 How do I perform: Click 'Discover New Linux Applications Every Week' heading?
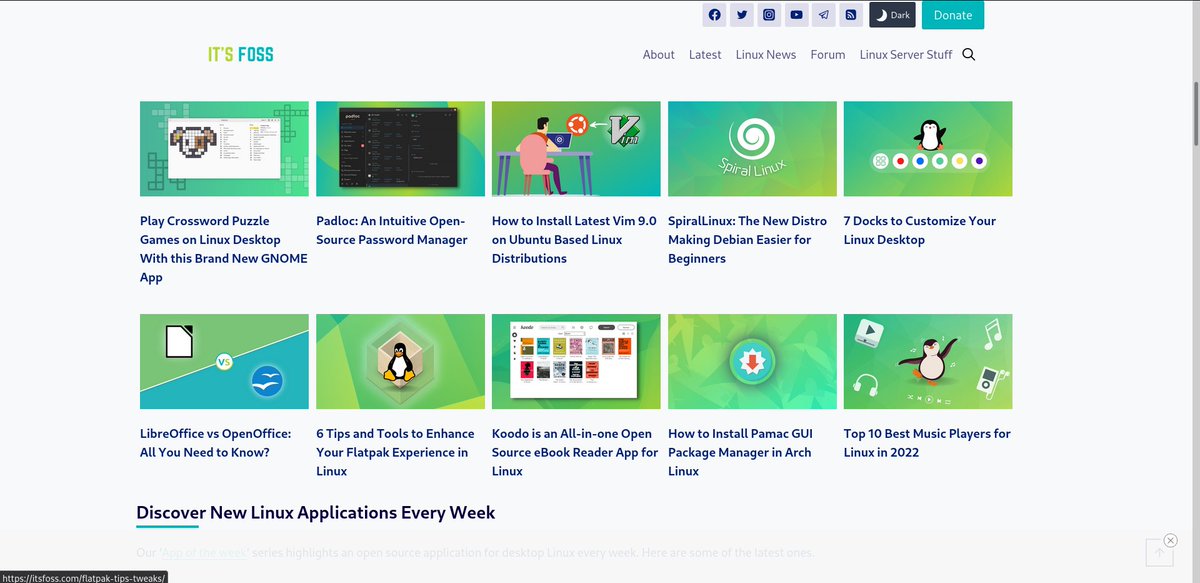pos(316,512)
